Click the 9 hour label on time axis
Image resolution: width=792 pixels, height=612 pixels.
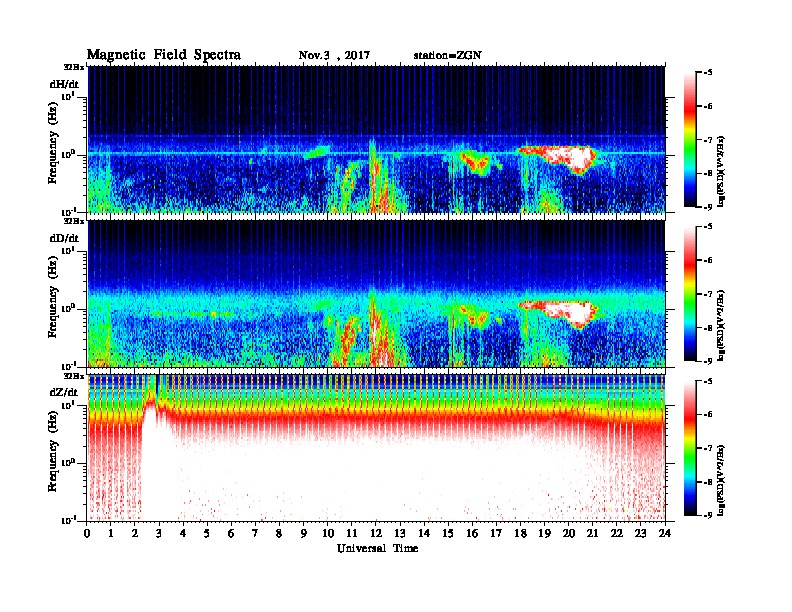click(304, 534)
